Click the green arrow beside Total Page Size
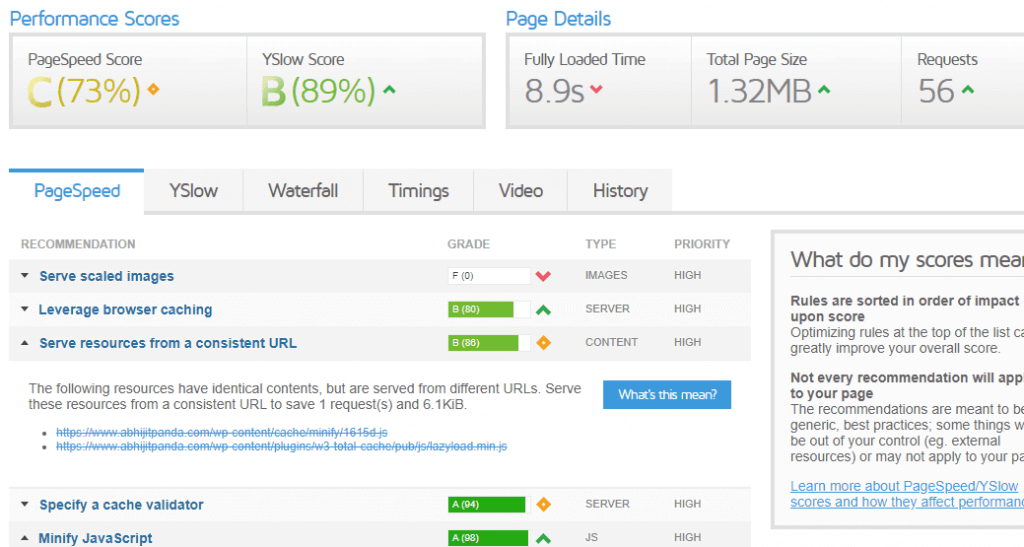 pyautogui.click(x=824, y=91)
